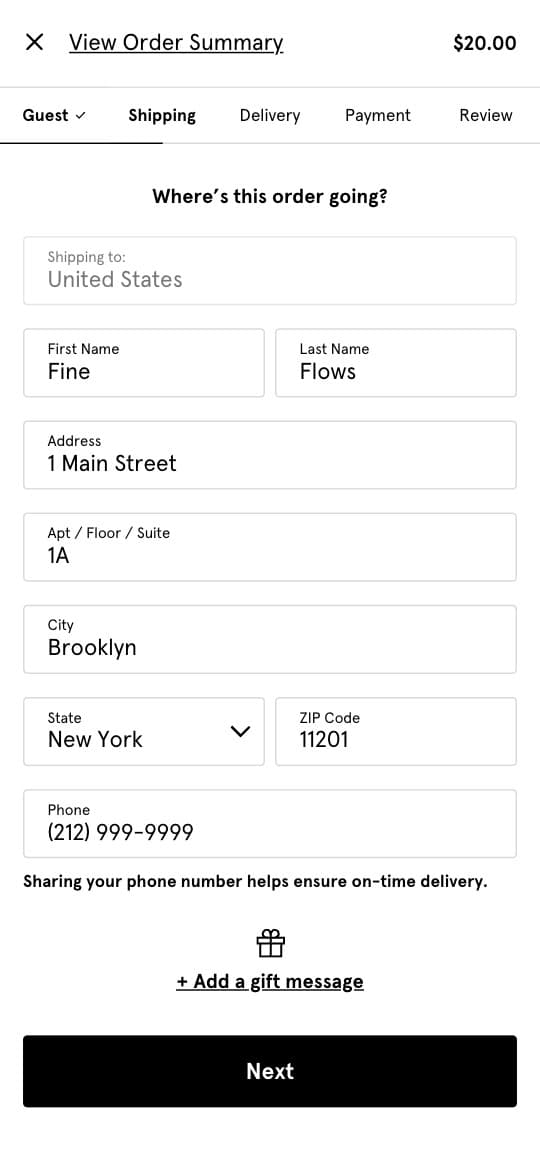Click into the City field
This screenshot has height=1170, width=540.
(270, 639)
